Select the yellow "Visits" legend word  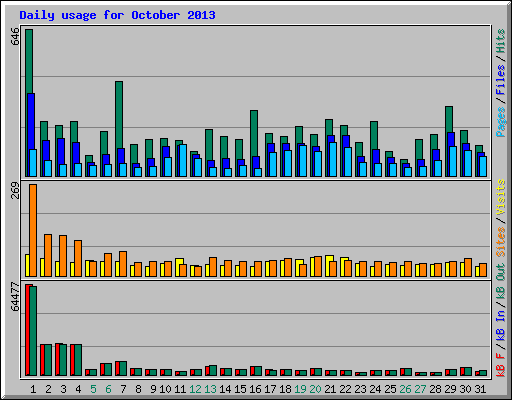[x=501, y=197]
